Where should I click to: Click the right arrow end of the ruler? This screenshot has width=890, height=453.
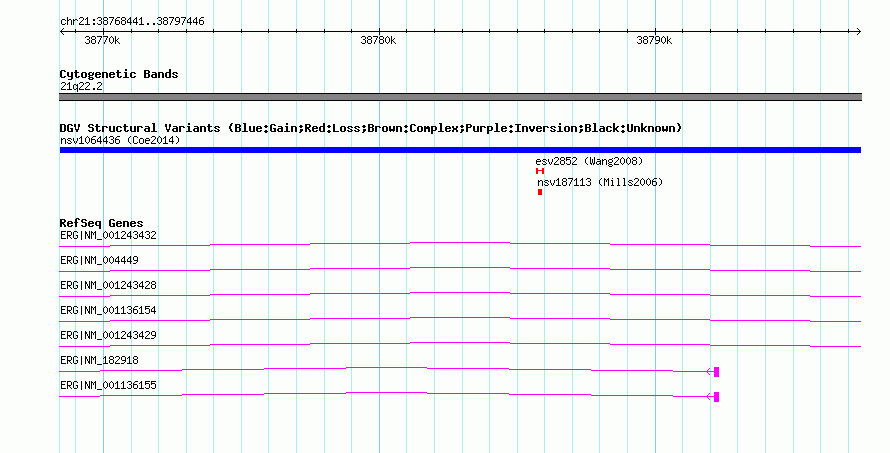tap(858, 32)
